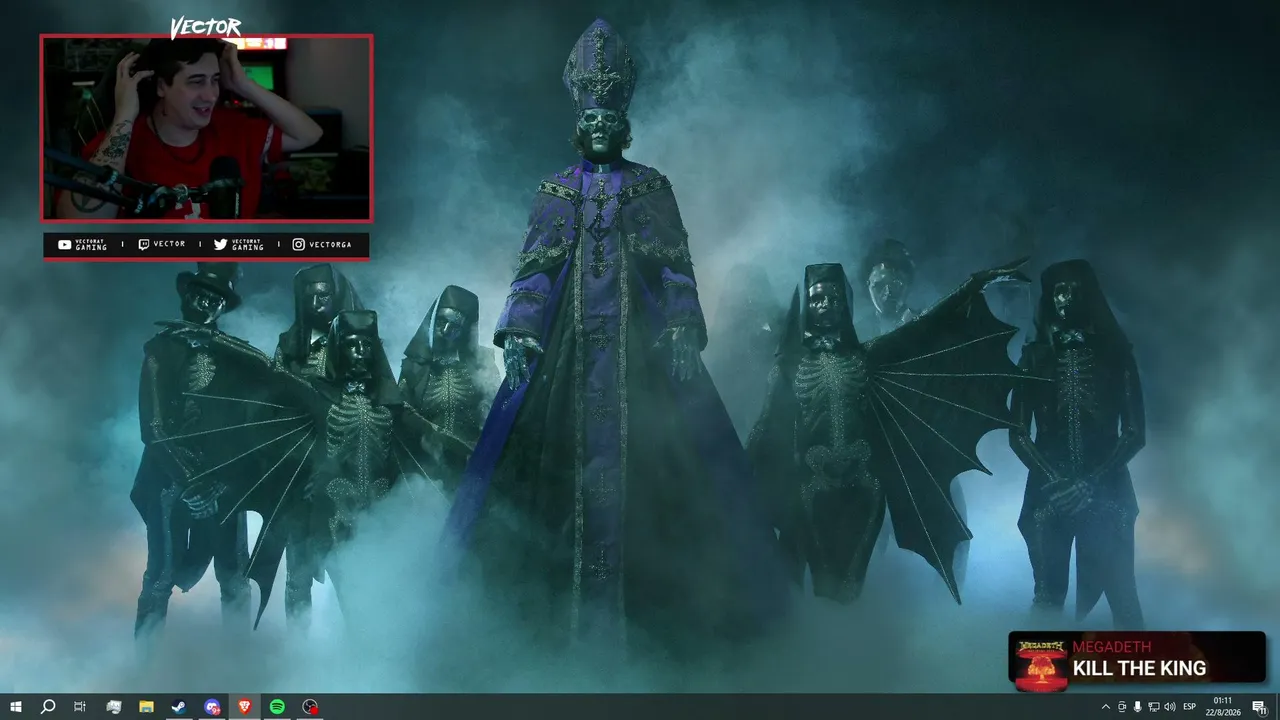Open Windows Search from the taskbar
Screen dimensions: 1280x720
coord(47,707)
